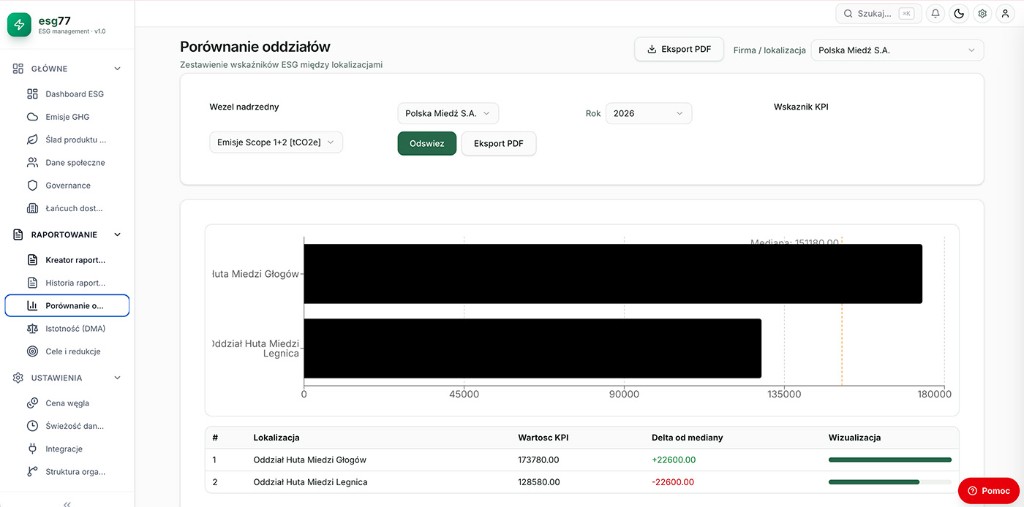Go to Emisje GHG page
This screenshot has width=1024, height=507.
[67, 117]
